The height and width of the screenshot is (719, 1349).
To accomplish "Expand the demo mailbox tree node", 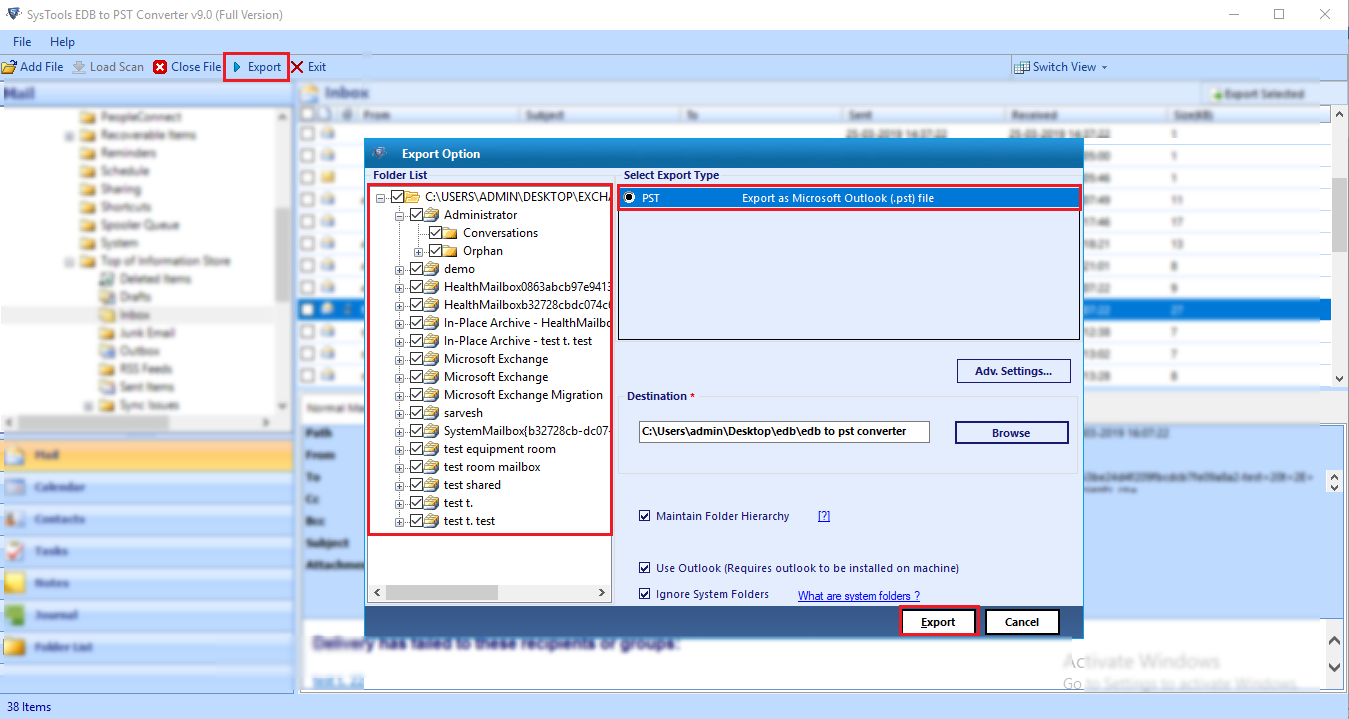I will tap(401, 269).
